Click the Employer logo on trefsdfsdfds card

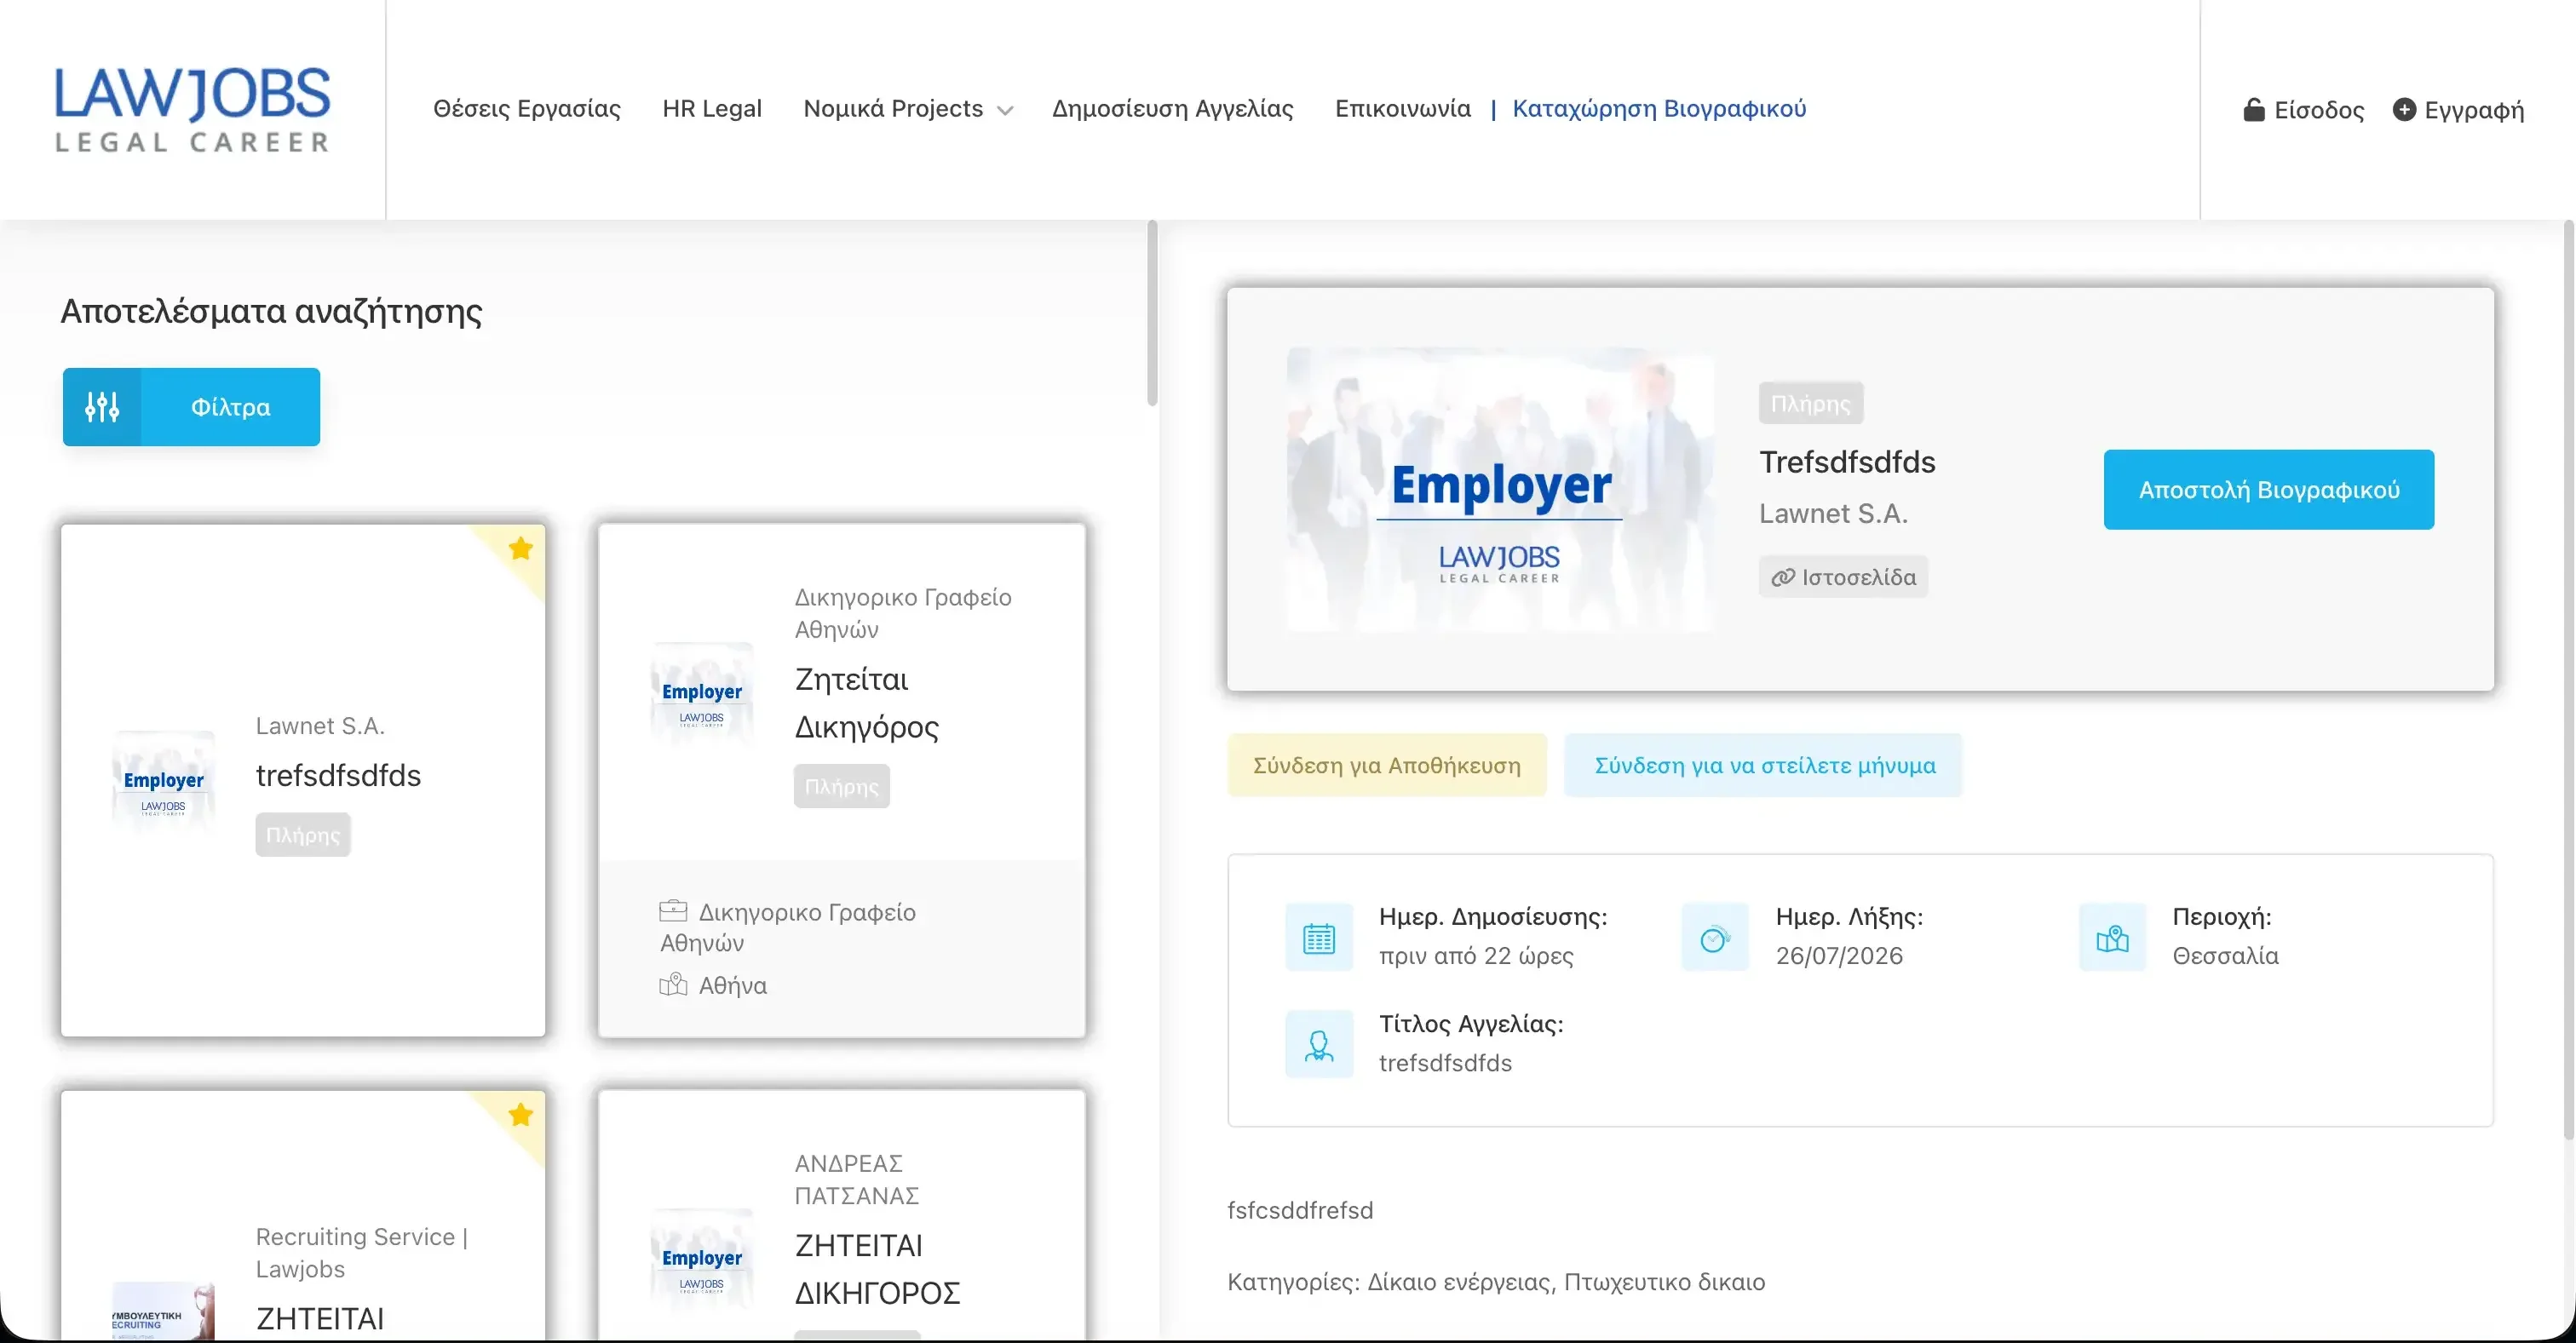(163, 782)
